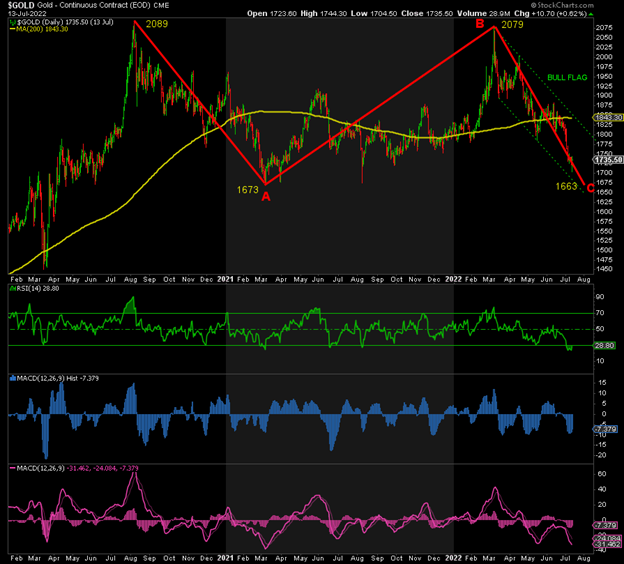The height and width of the screenshot is (564, 624).
Task: Click the $GOLD ticker symbol title
Action: pyautogui.click(x=21, y=5)
